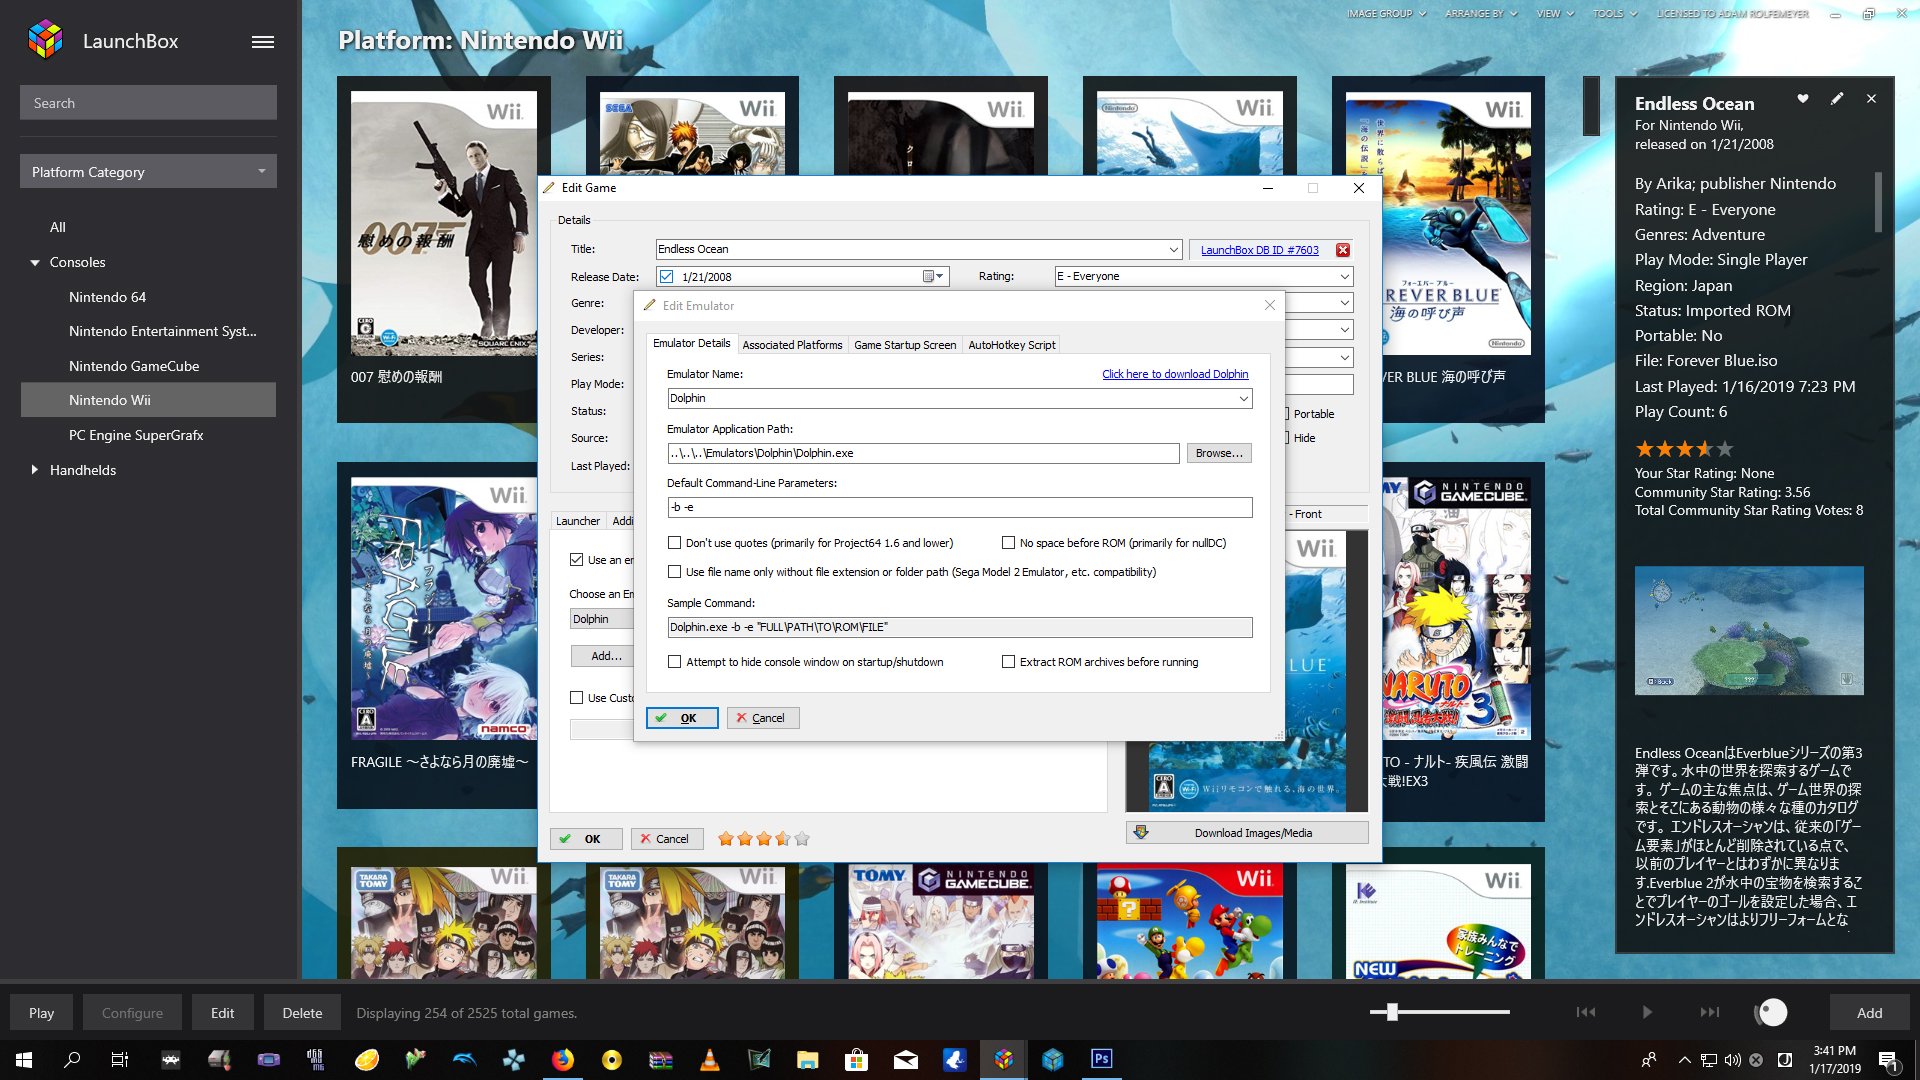The width and height of the screenshot is (1920, 1080).
Task: Click the download Dolphin link
Action: coord(1175,374)
